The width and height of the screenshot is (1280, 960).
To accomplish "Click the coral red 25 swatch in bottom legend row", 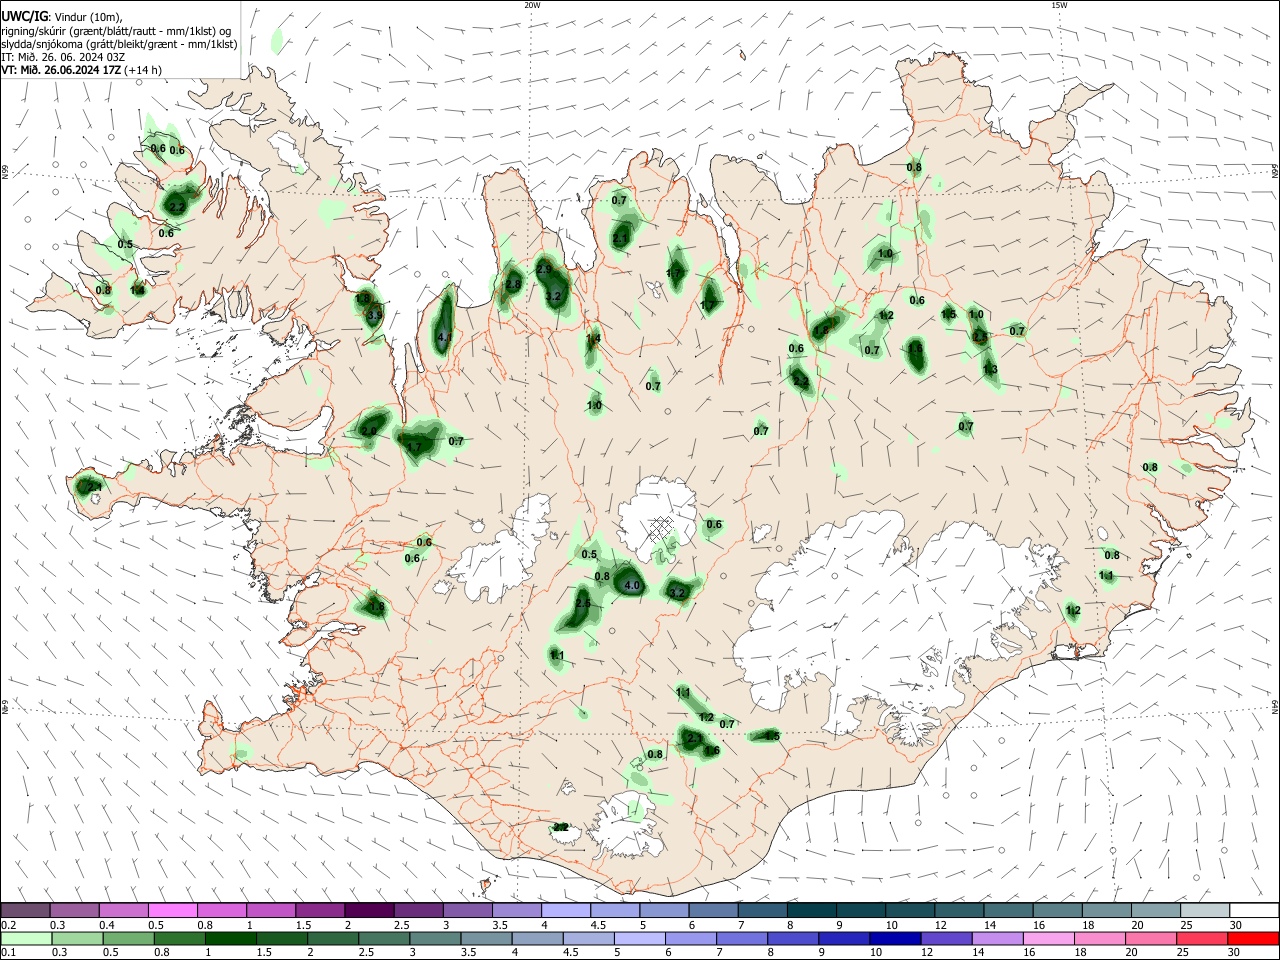I will point(1201,938).
